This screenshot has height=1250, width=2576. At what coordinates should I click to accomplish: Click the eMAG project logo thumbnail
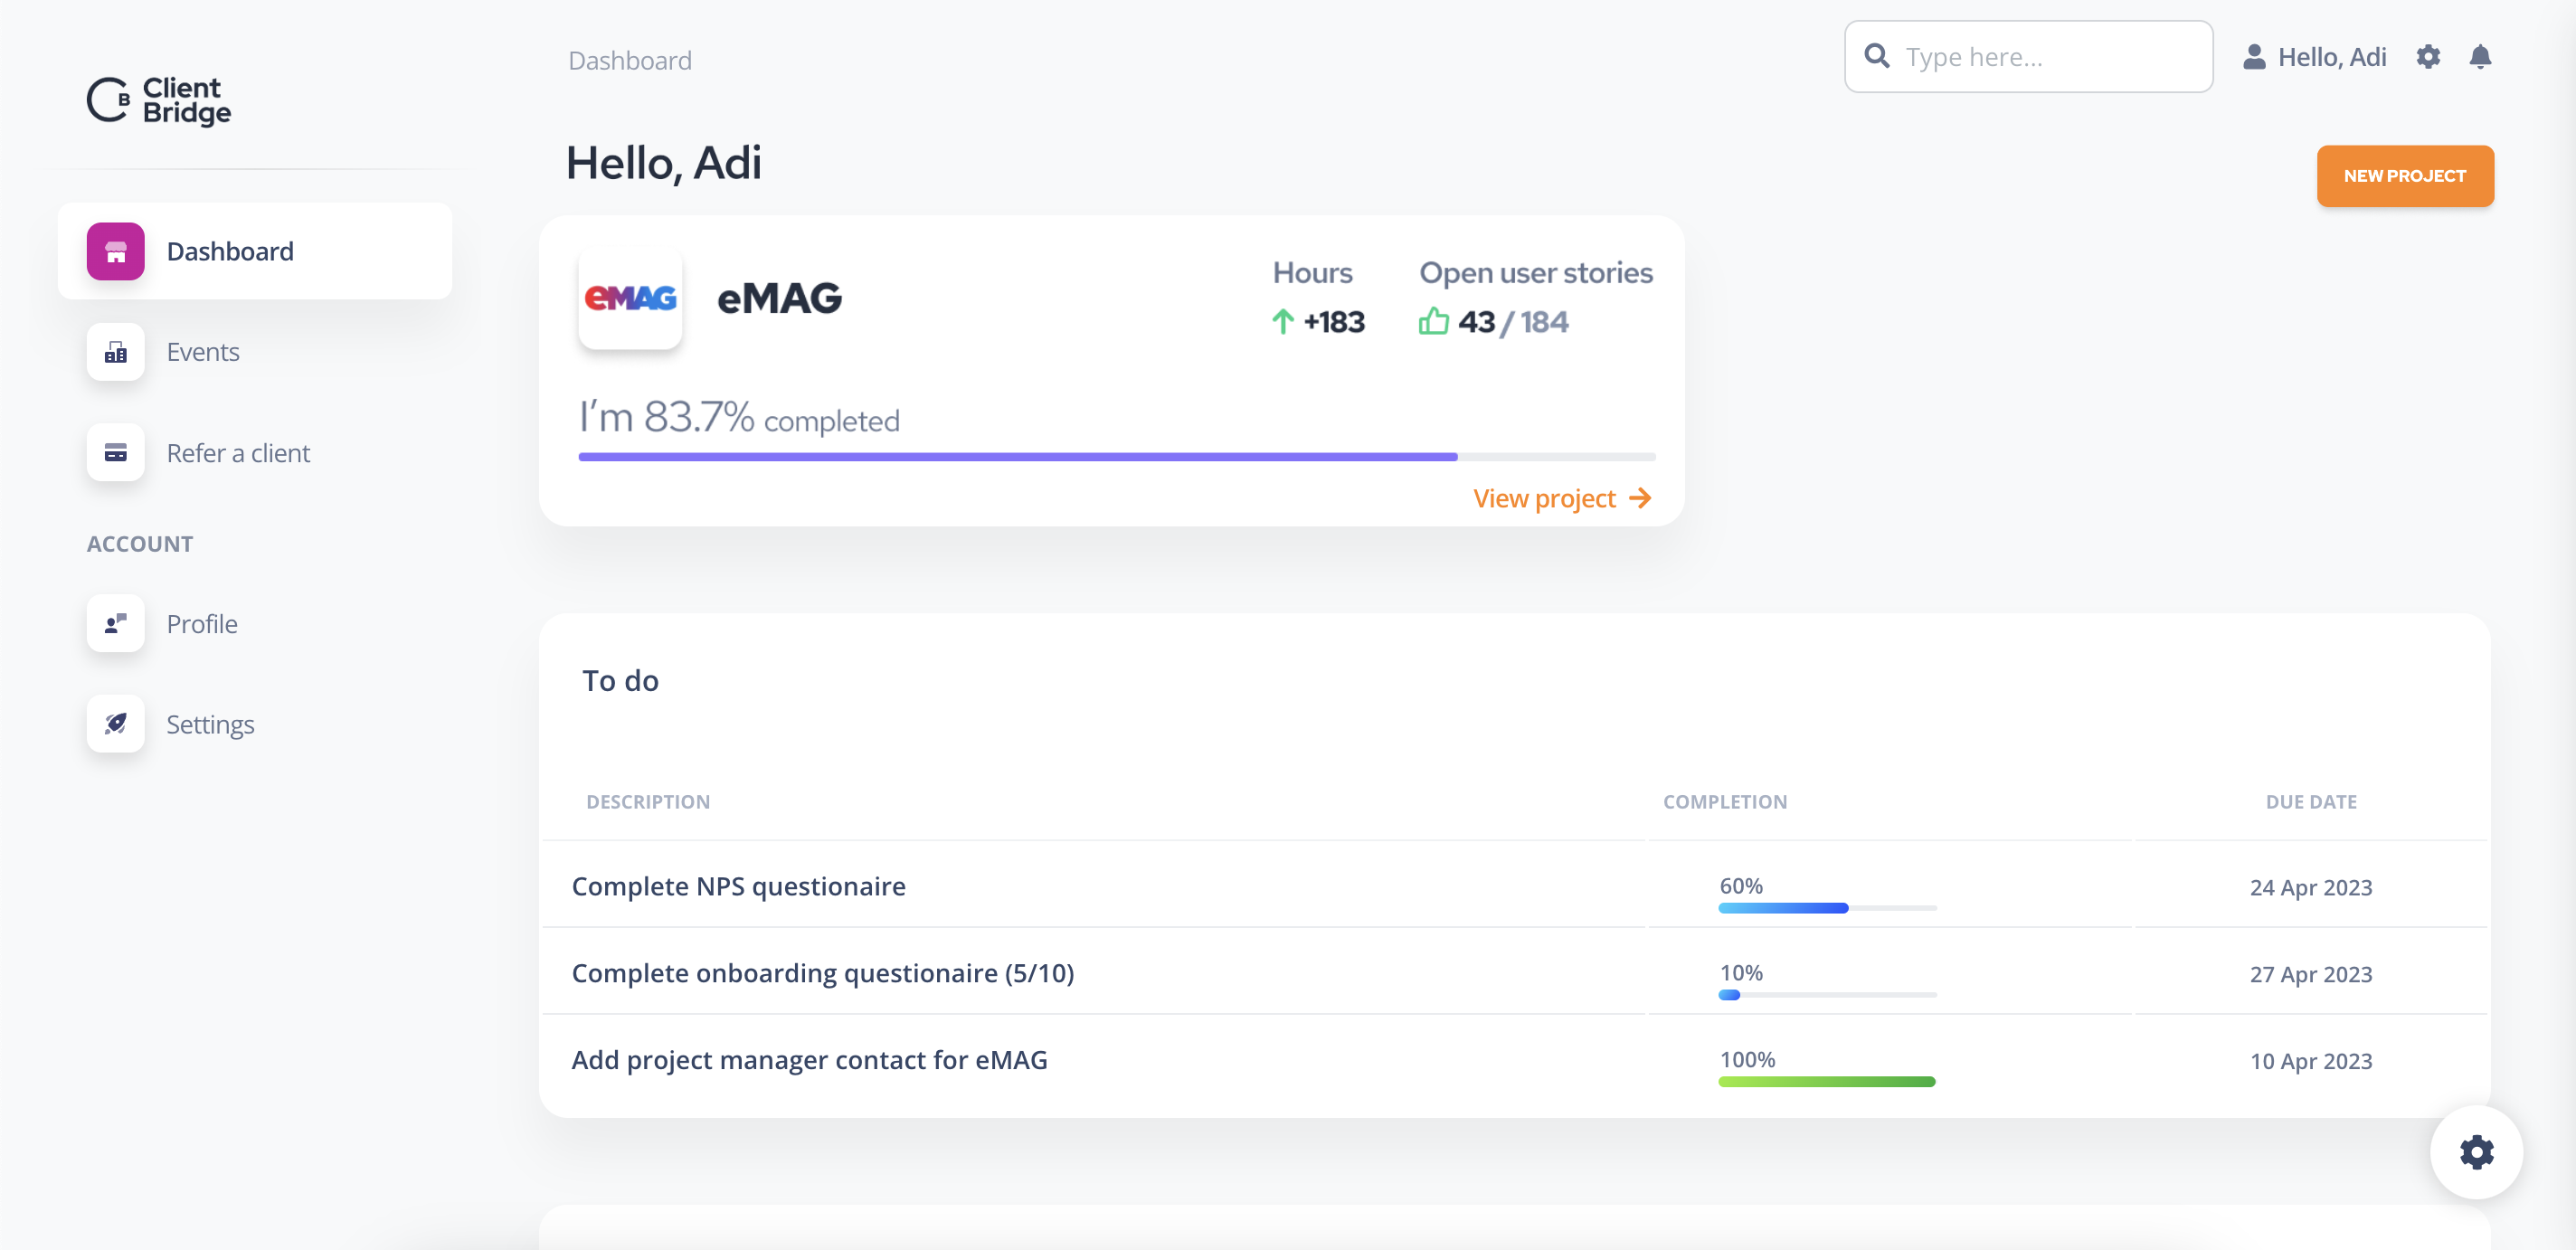click(x=630, y=298)
